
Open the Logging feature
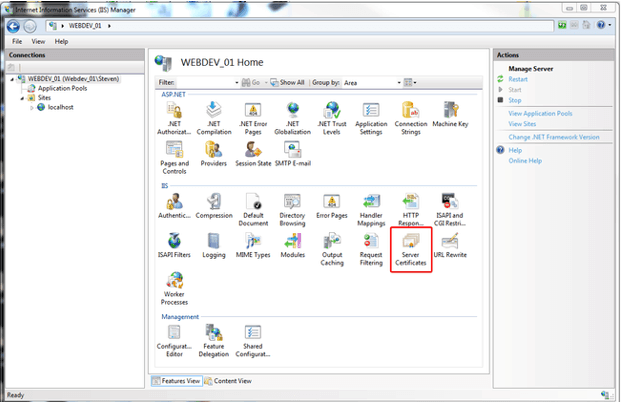coord(214,245)
